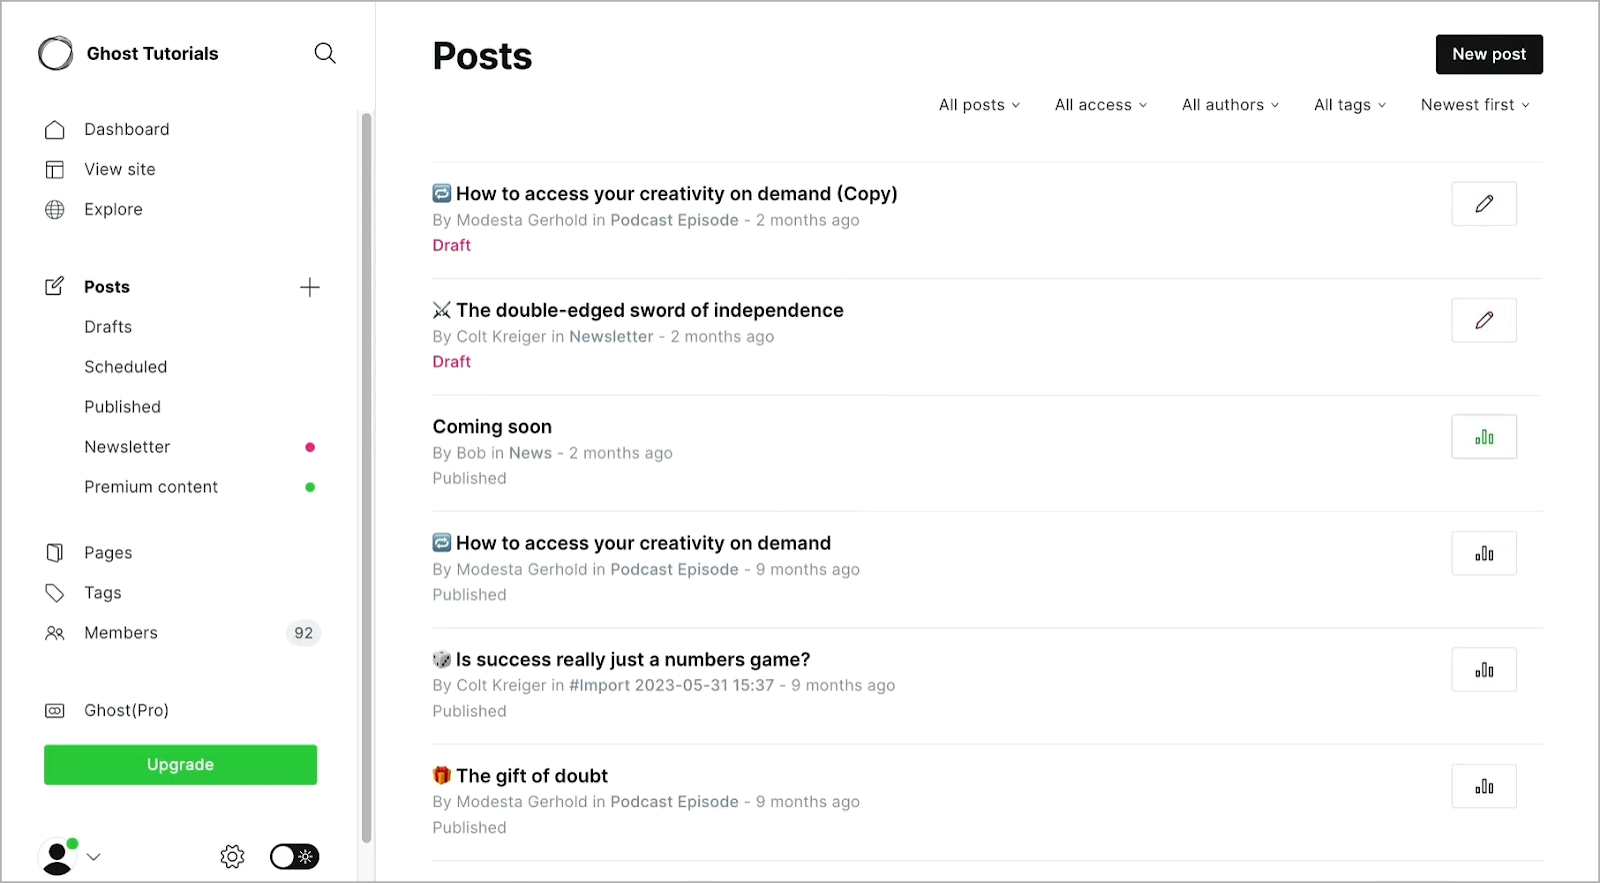Click the Ghost Tutorials site logo
This screenshot has width=1600, height=883.
[55, 53]
